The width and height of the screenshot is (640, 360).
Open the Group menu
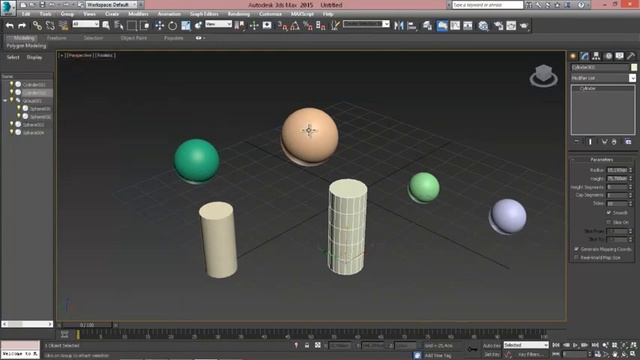point(67,14)
